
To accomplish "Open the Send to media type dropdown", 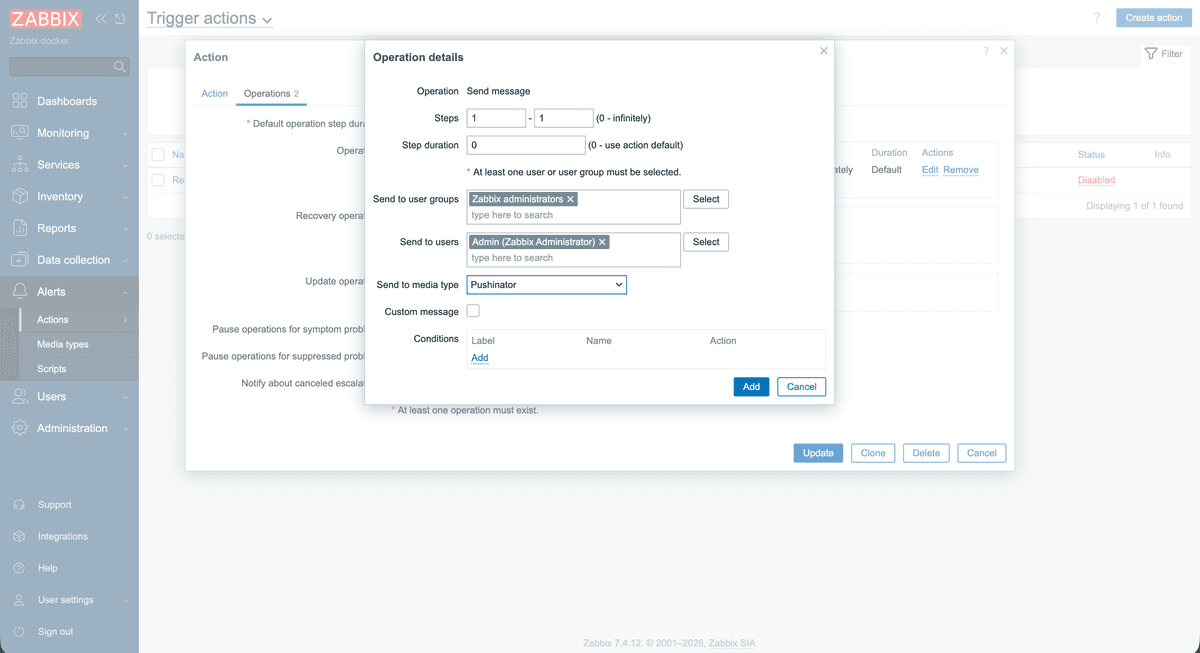I will point(547,285).
